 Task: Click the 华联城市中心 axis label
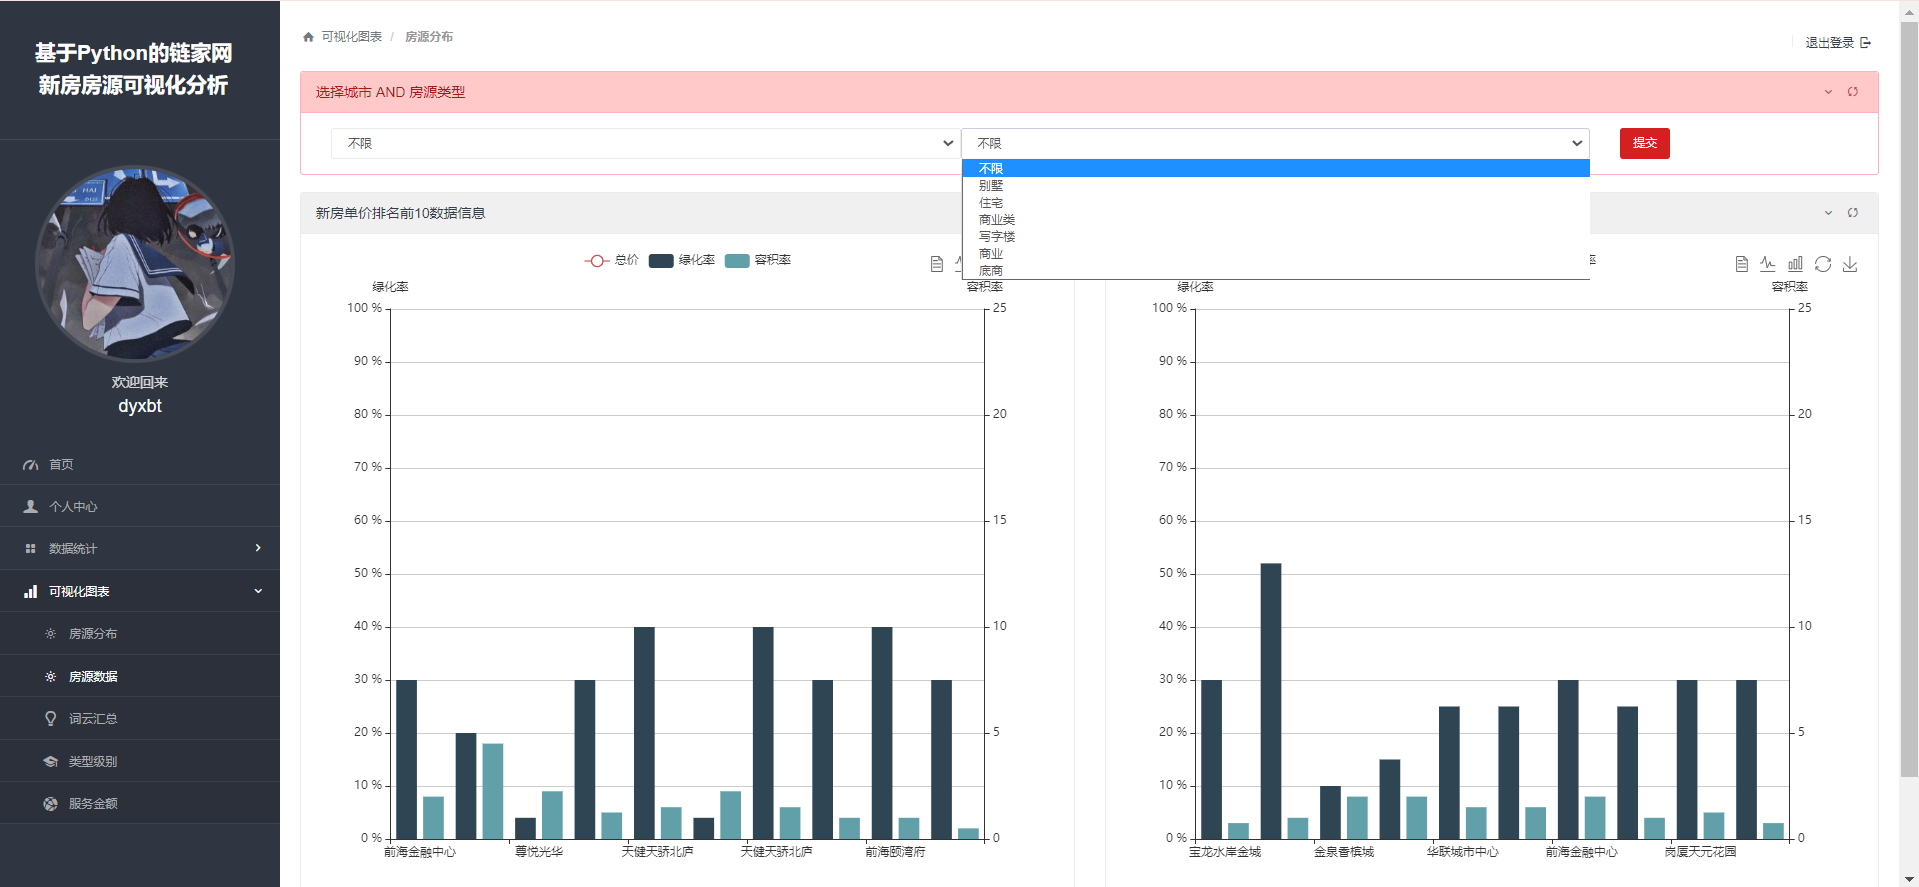1463,852
